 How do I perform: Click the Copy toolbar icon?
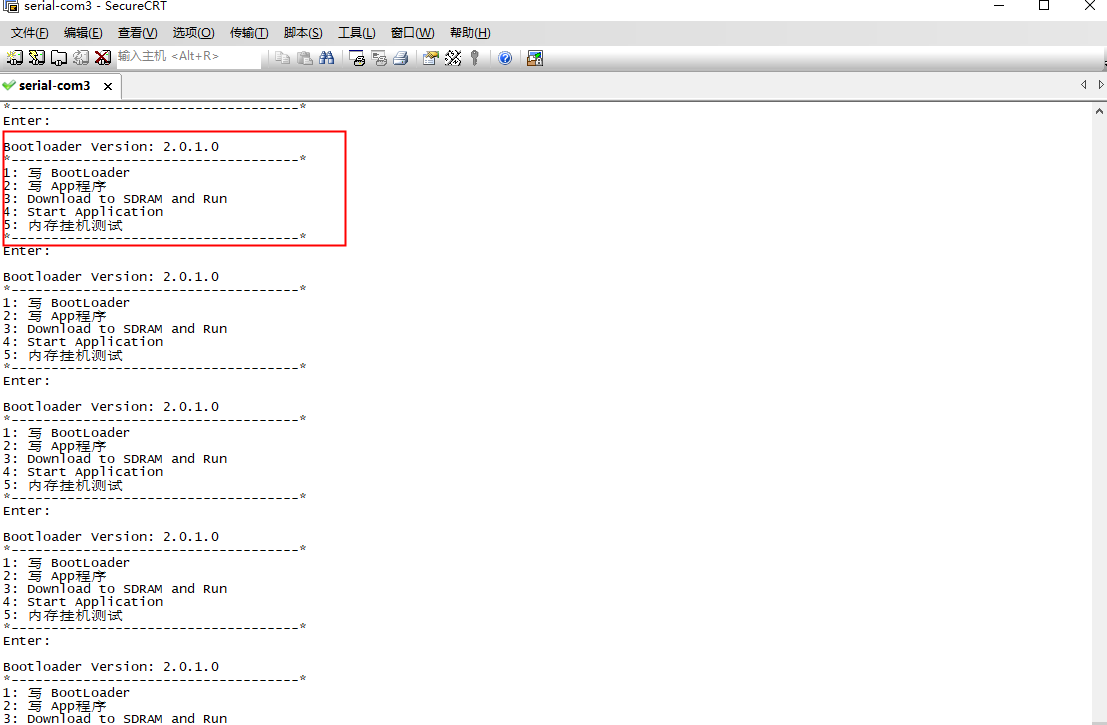tap(282, 58)
